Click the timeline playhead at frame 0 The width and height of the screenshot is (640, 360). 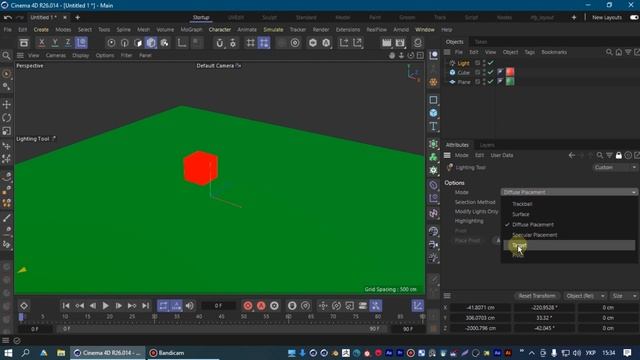[21, 317]
